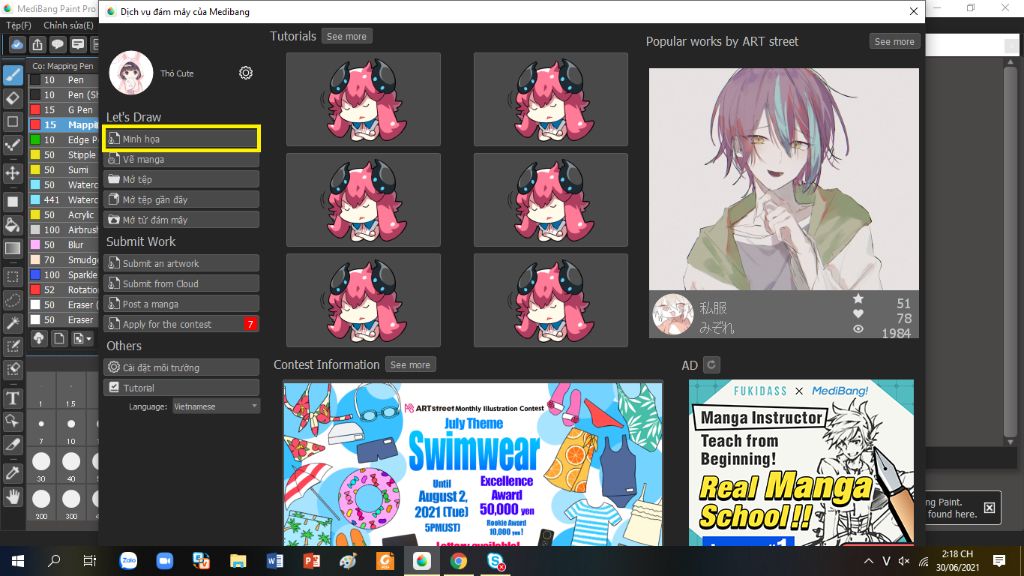Click the red G Pen color swatch
Image resolution: width=1024 pixels, height=576 pixels.
coord(35,110)
